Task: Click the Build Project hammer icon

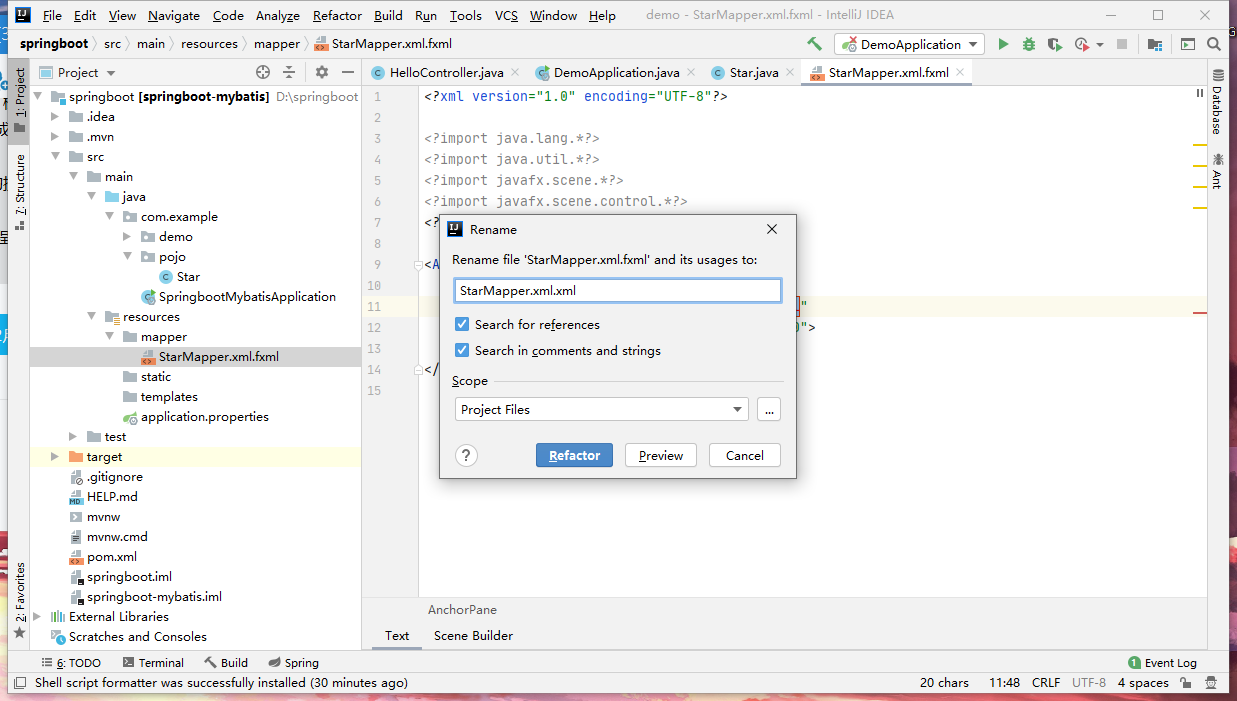Action: tap(815, 44)
